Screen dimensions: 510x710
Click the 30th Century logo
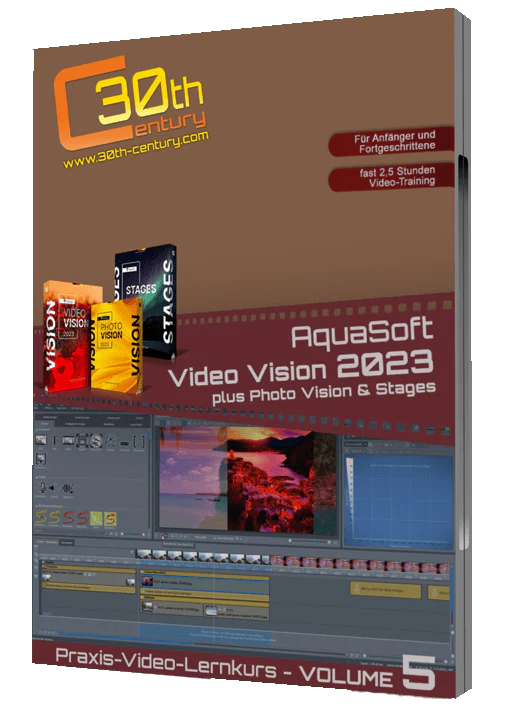[x=129, y=103]
